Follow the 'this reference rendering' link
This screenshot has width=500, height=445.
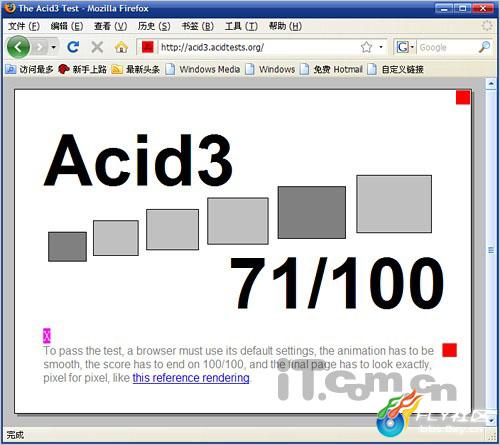[x=191, y=378]
